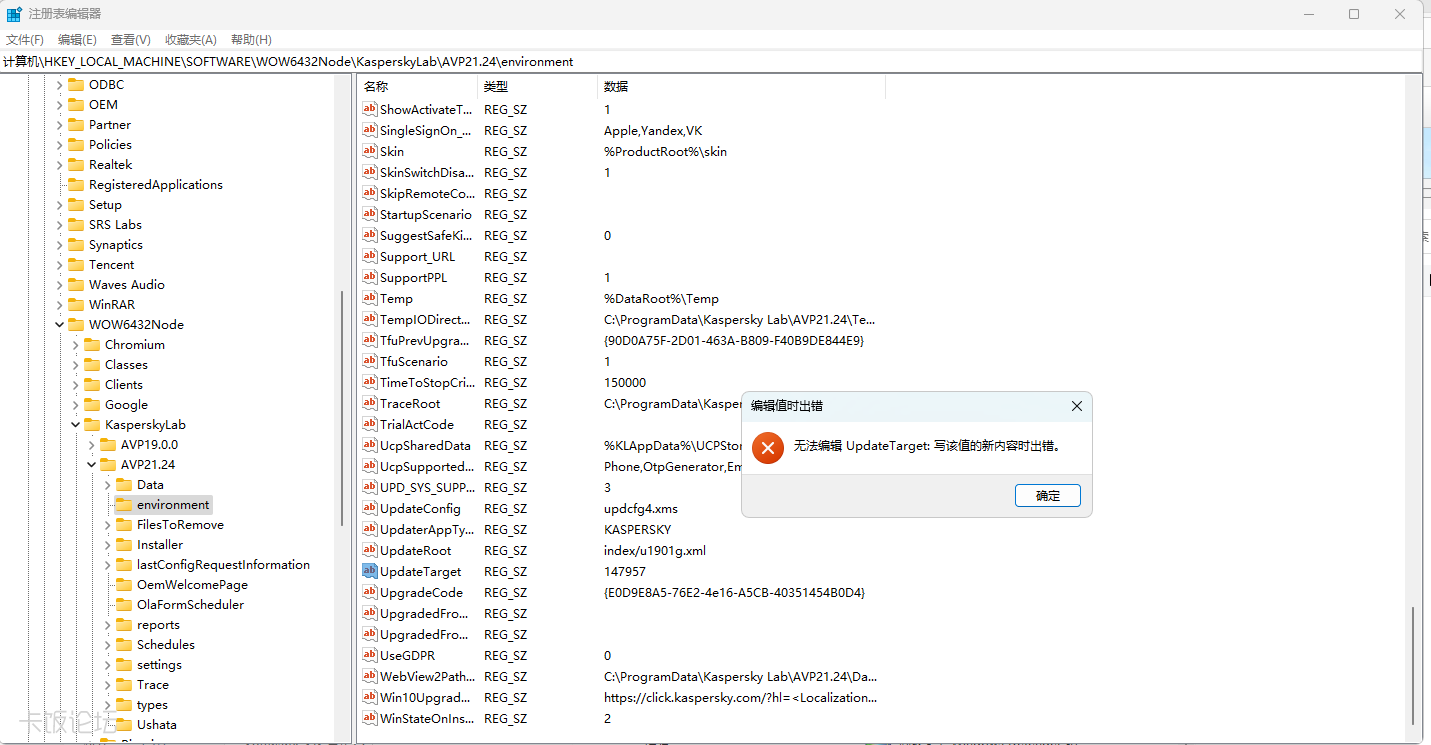
Task: Select the Google folder icon
Action: tap(92, 405)
